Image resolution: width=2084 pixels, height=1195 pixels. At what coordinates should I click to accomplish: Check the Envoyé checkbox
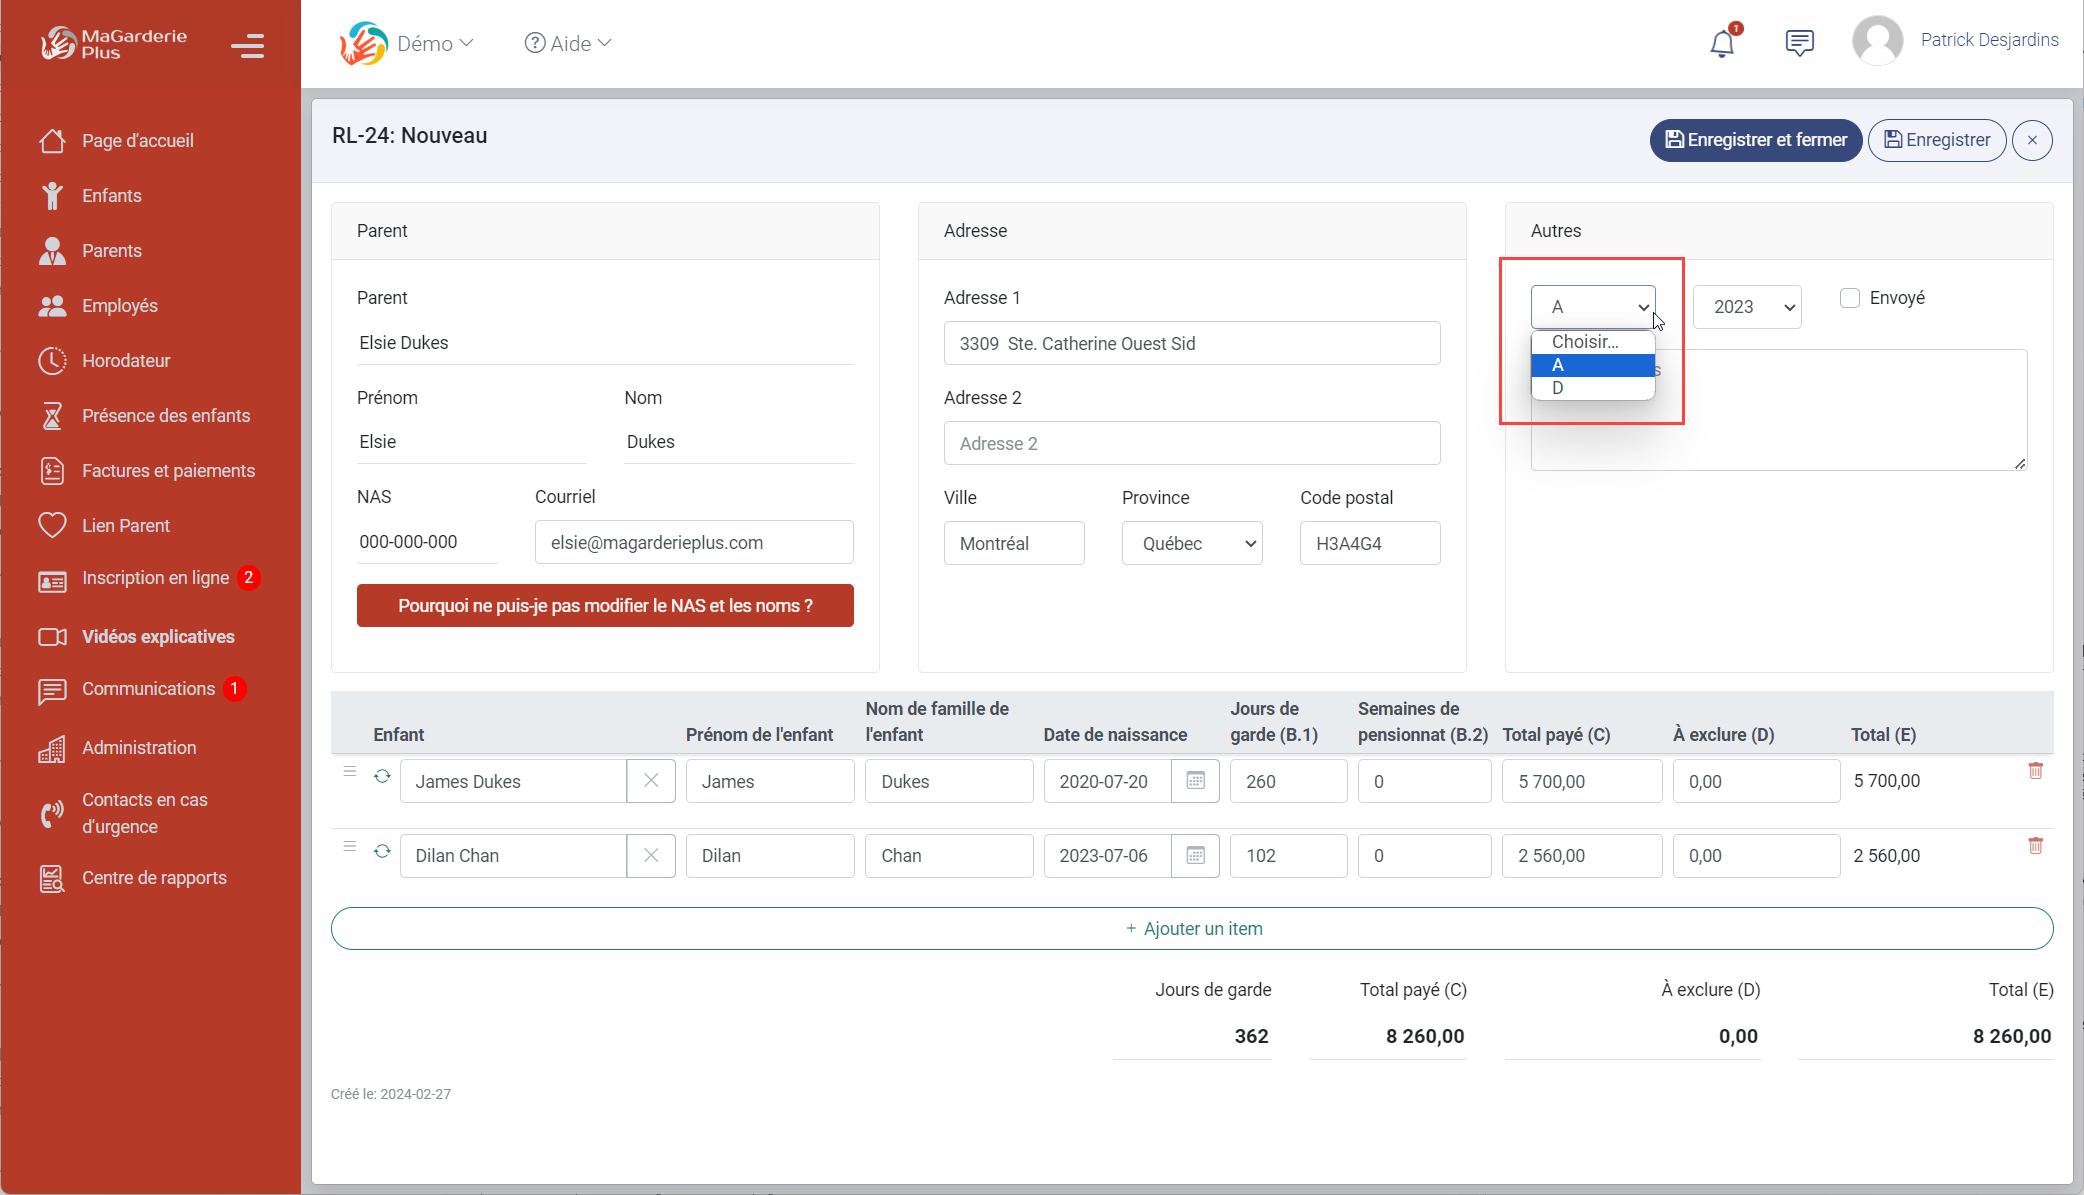[1850, 298]
